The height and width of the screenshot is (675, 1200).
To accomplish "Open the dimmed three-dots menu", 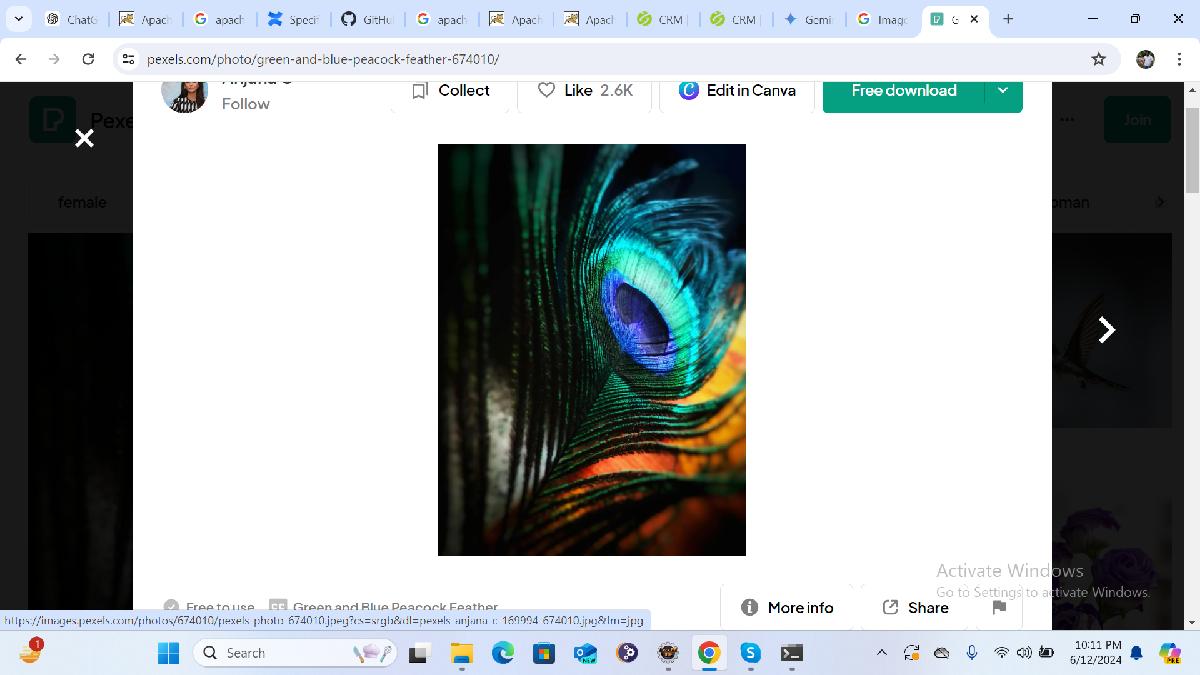I will point(1068,120).
